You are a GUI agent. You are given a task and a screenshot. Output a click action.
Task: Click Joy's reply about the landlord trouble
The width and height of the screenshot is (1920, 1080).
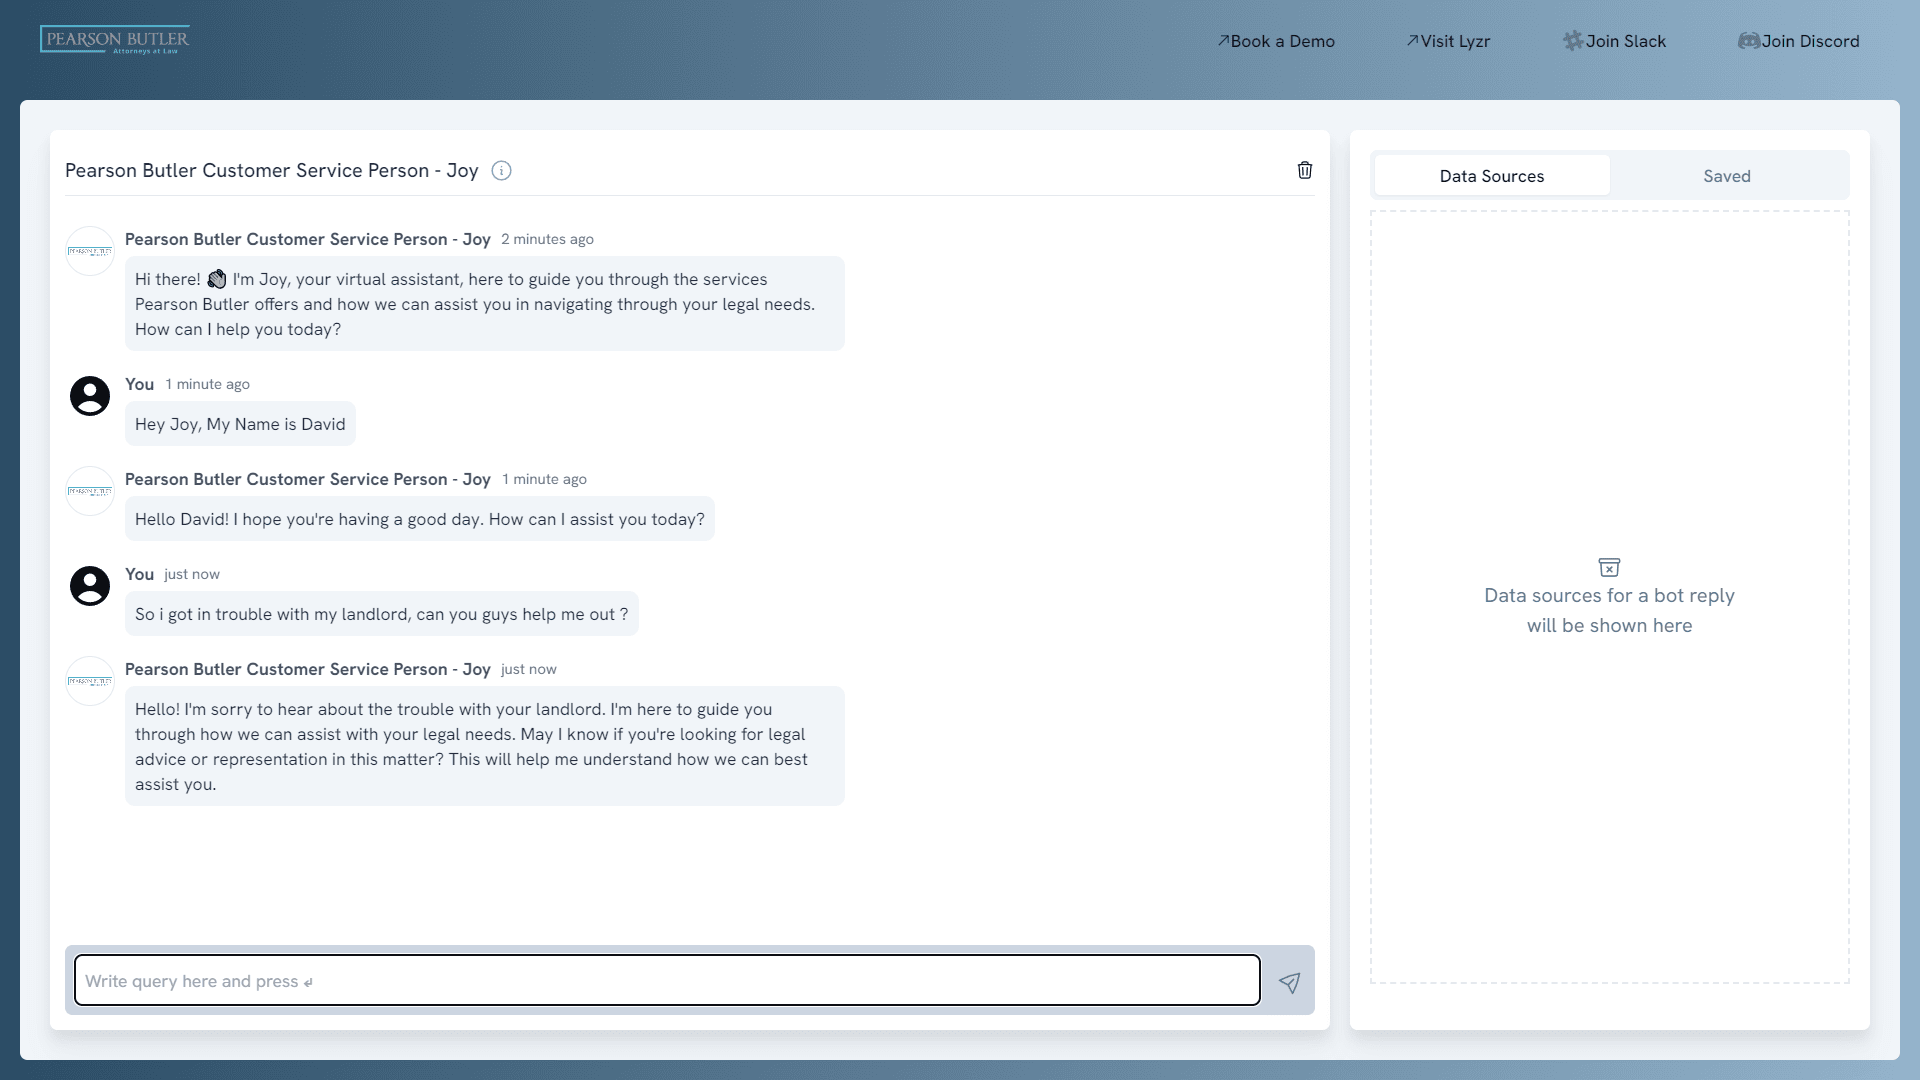[484, 746]
